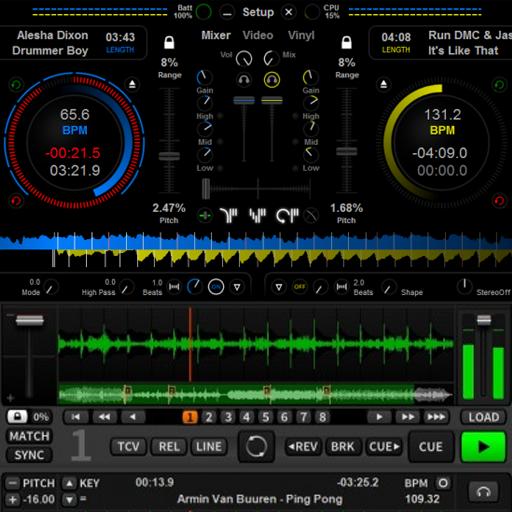Image resolution: width=512 pixels, height=512 pixels.
Task: Click the right channel Gain knob
Action: [311, 77]
